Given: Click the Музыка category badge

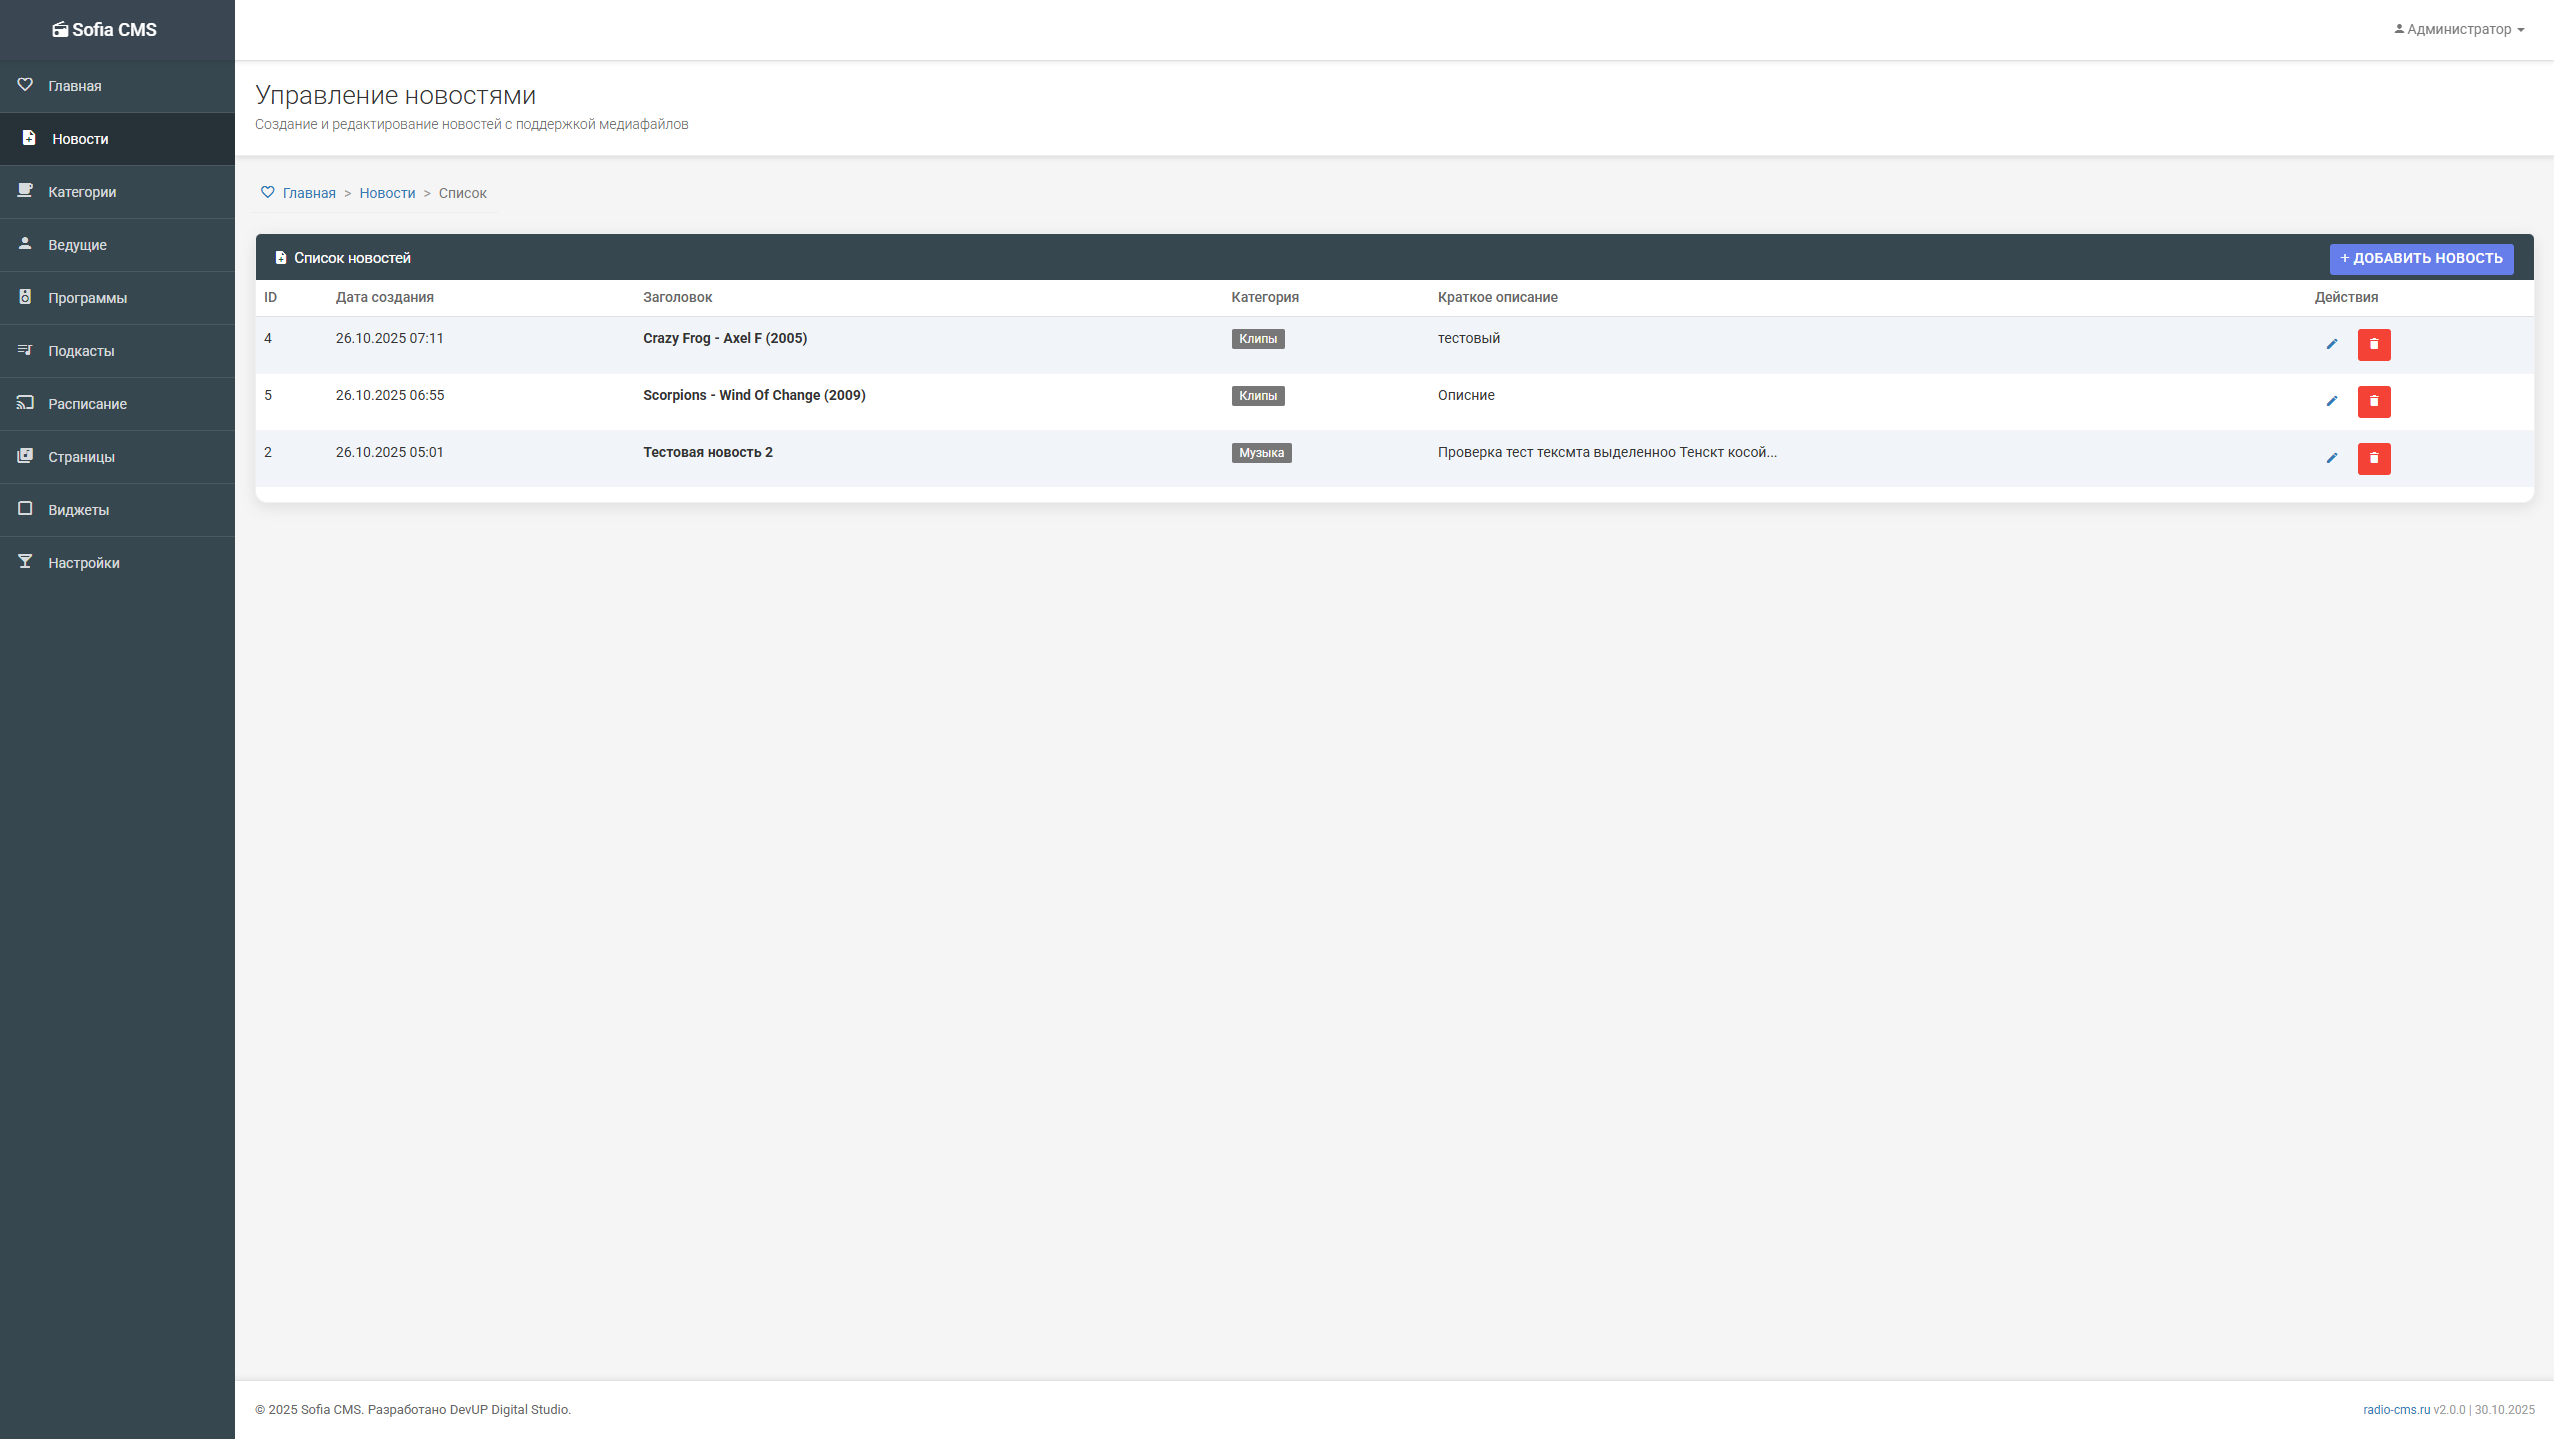Looking at the screenshot, I should pyautogui.click(x=1262, y=452).
